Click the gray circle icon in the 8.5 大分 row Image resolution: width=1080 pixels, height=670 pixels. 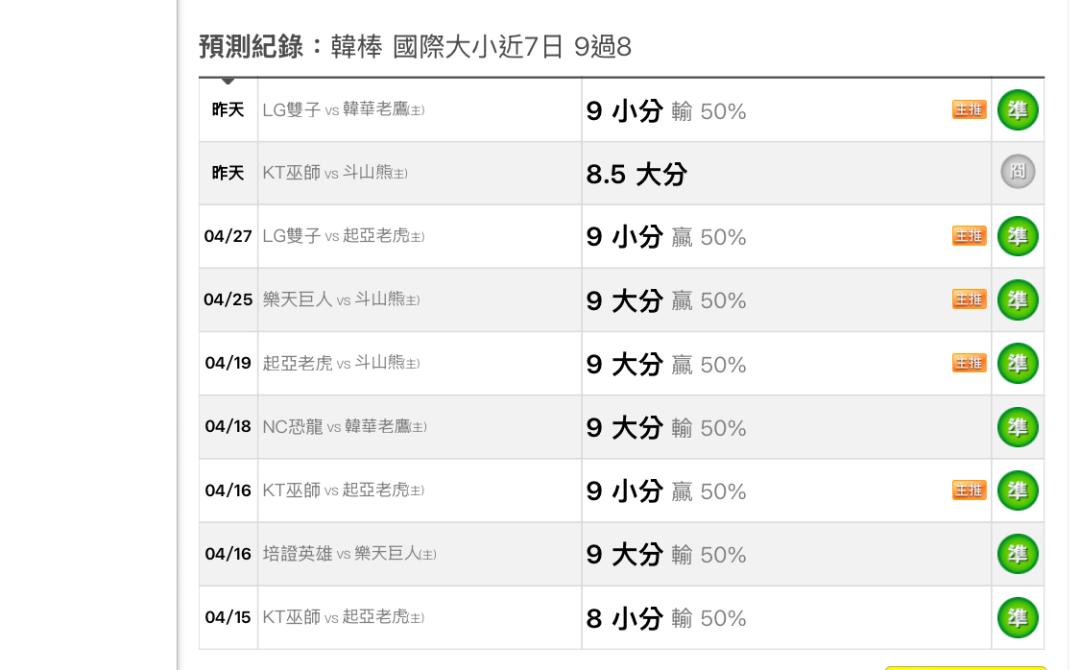(x=1019, y=174)
